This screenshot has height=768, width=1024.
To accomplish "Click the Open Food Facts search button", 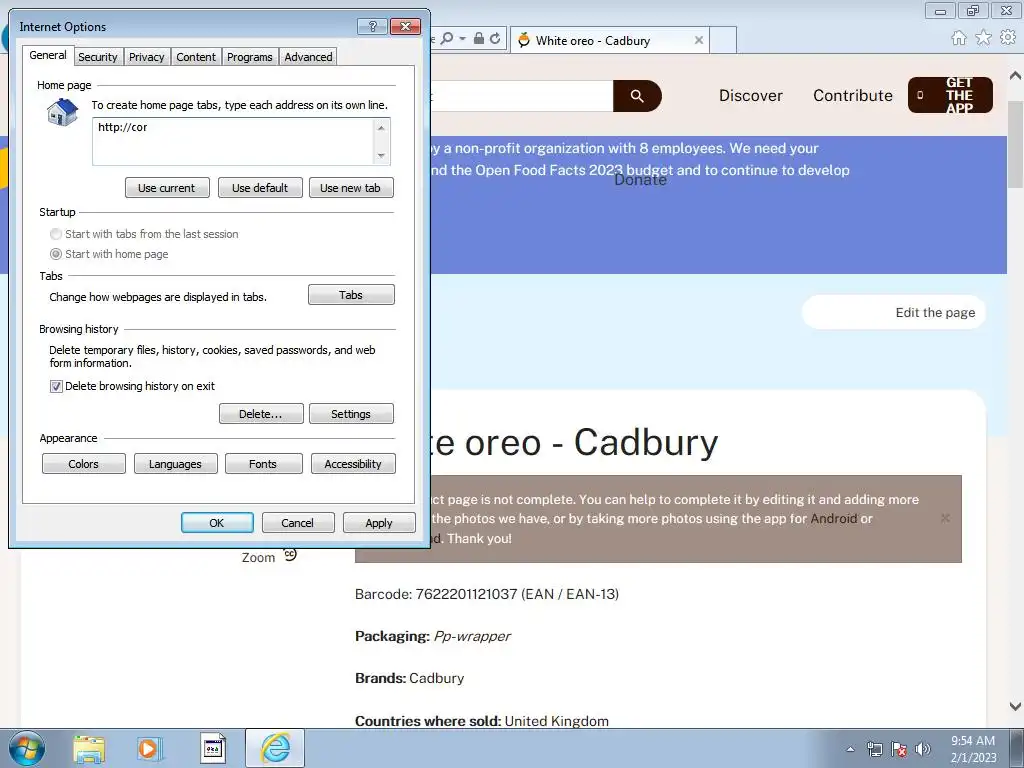I will 637,96.
